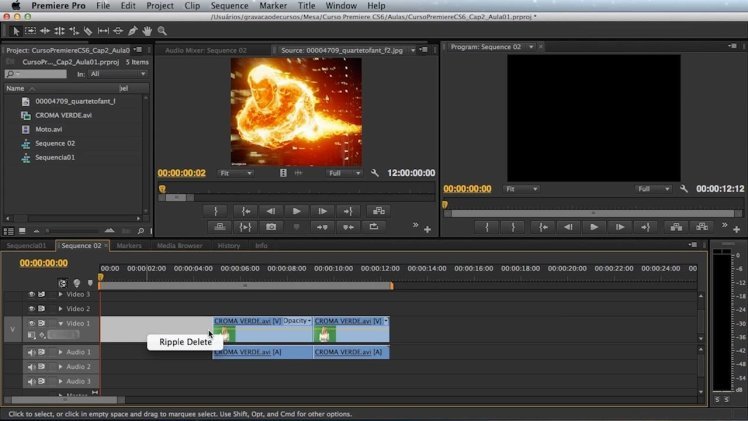Play the Program monitor sequence

[594, 227]
